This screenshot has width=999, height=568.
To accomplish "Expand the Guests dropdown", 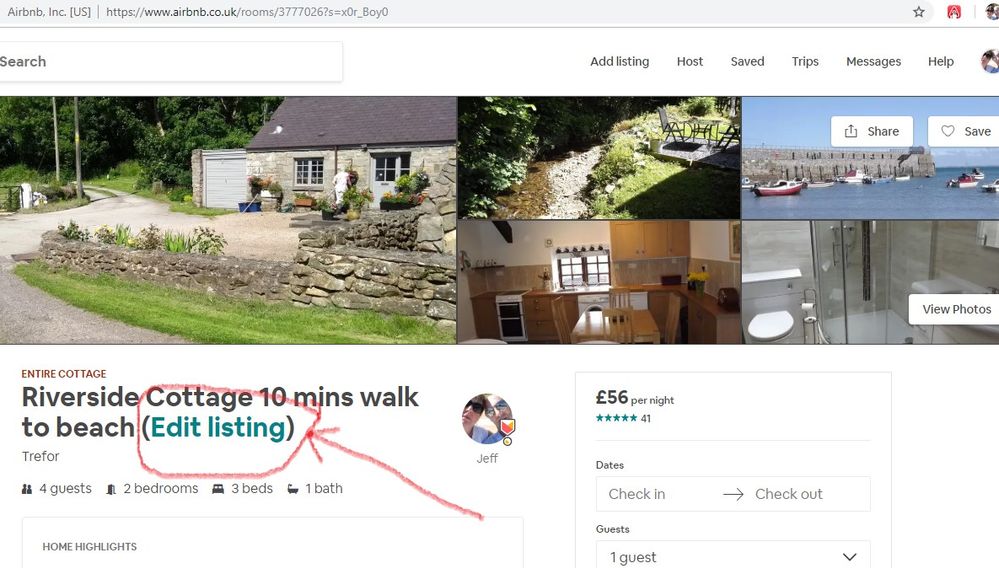I will coord(733,557).
